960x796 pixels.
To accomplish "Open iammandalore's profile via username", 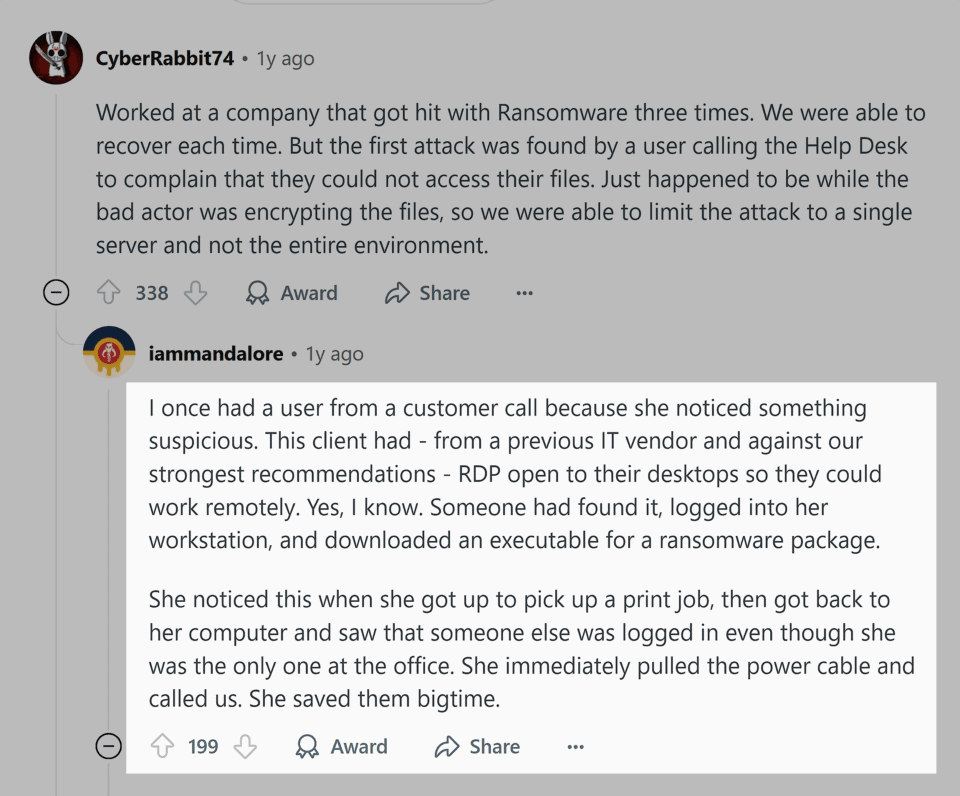I will click(x=215, y=354).
